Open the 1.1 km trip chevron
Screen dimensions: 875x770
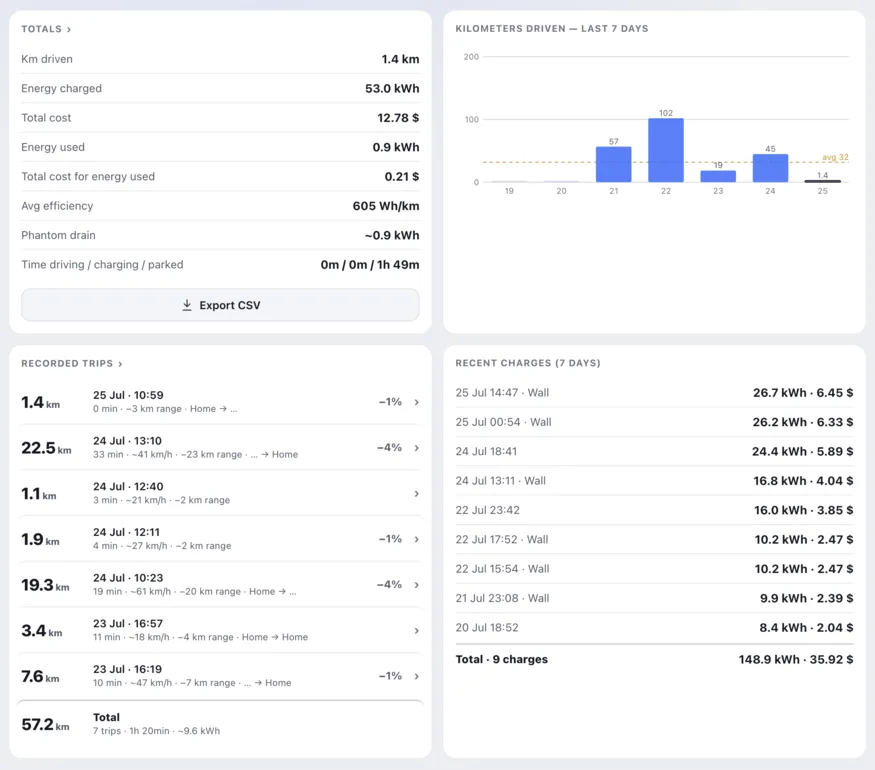click(416, 494)
